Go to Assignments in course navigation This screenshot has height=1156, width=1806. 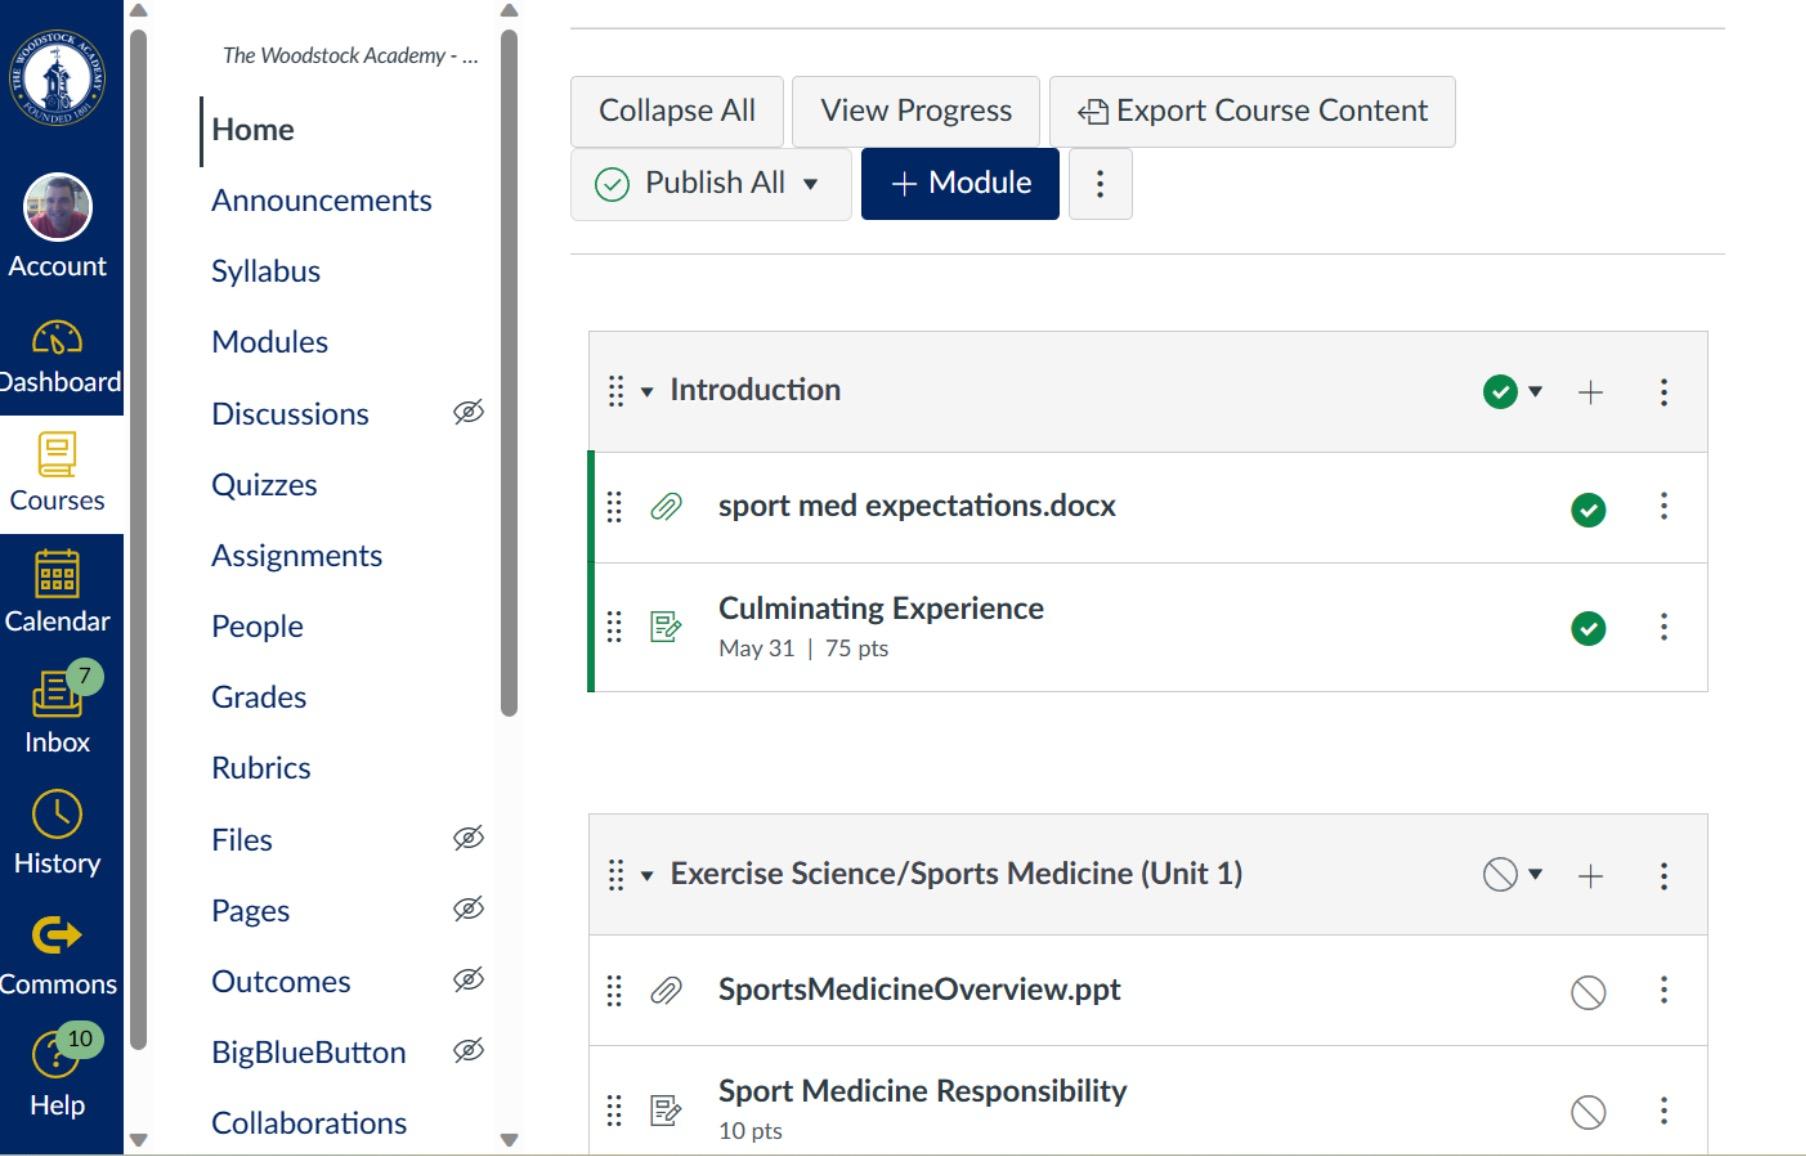pyautogui.click(x=296, y=556)
